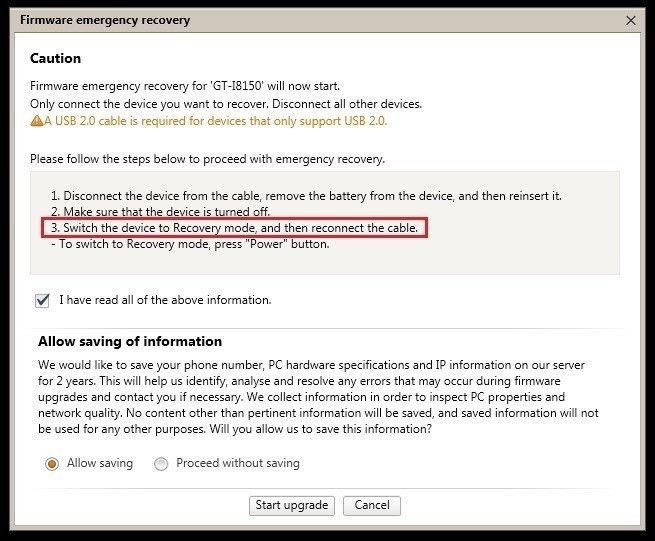Image resolution: width=655 pixels, height=541 pixels.
Task: Select the 'Allow saving' radio option
Action: [52, 464]
